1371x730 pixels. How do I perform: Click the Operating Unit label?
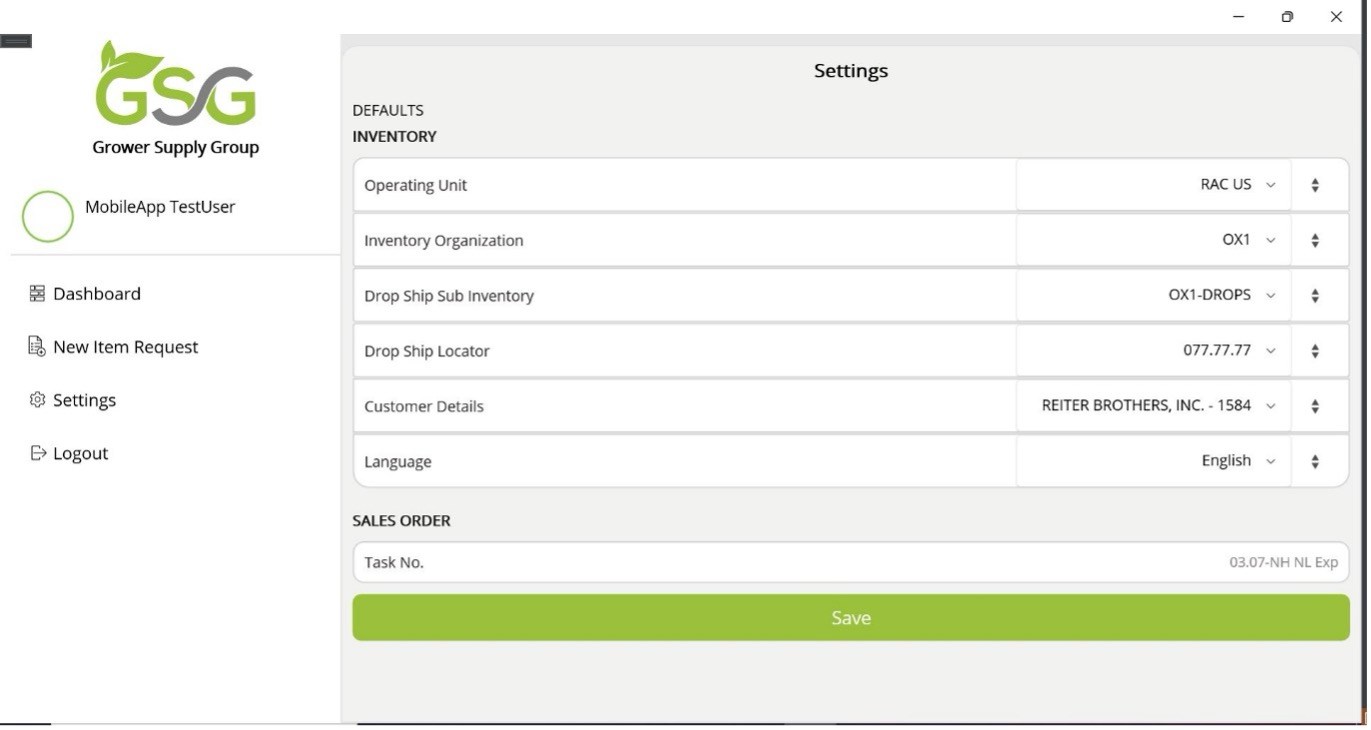(415, 185)
